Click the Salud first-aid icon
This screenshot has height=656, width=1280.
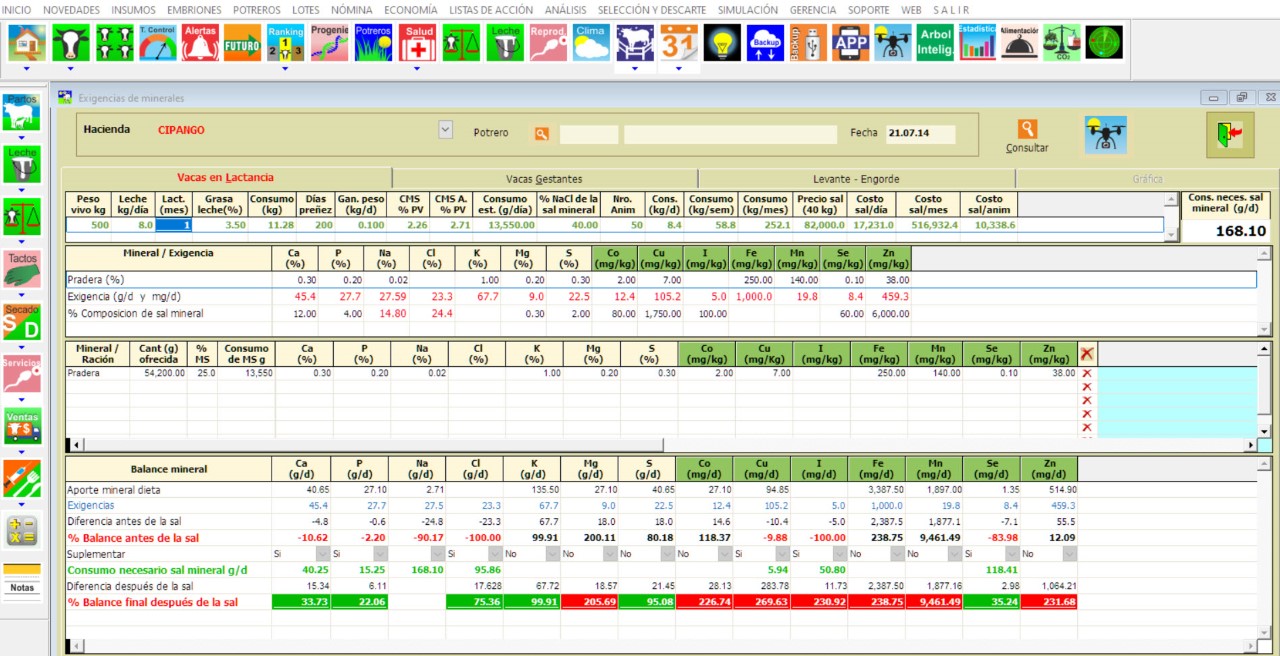point(417,43)
